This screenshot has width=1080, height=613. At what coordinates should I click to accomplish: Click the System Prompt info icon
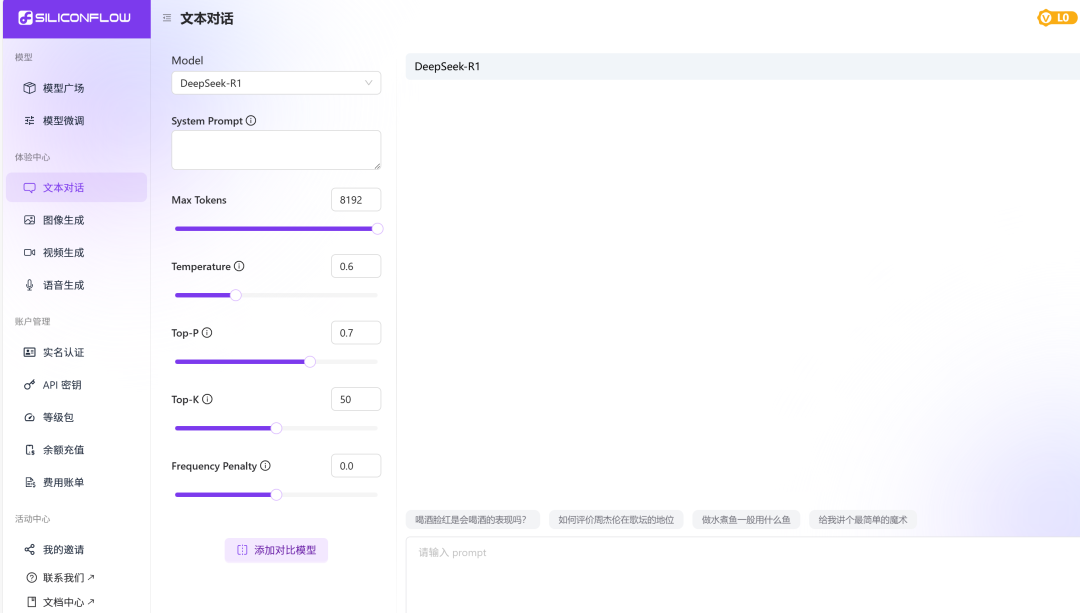click(251, 121)
